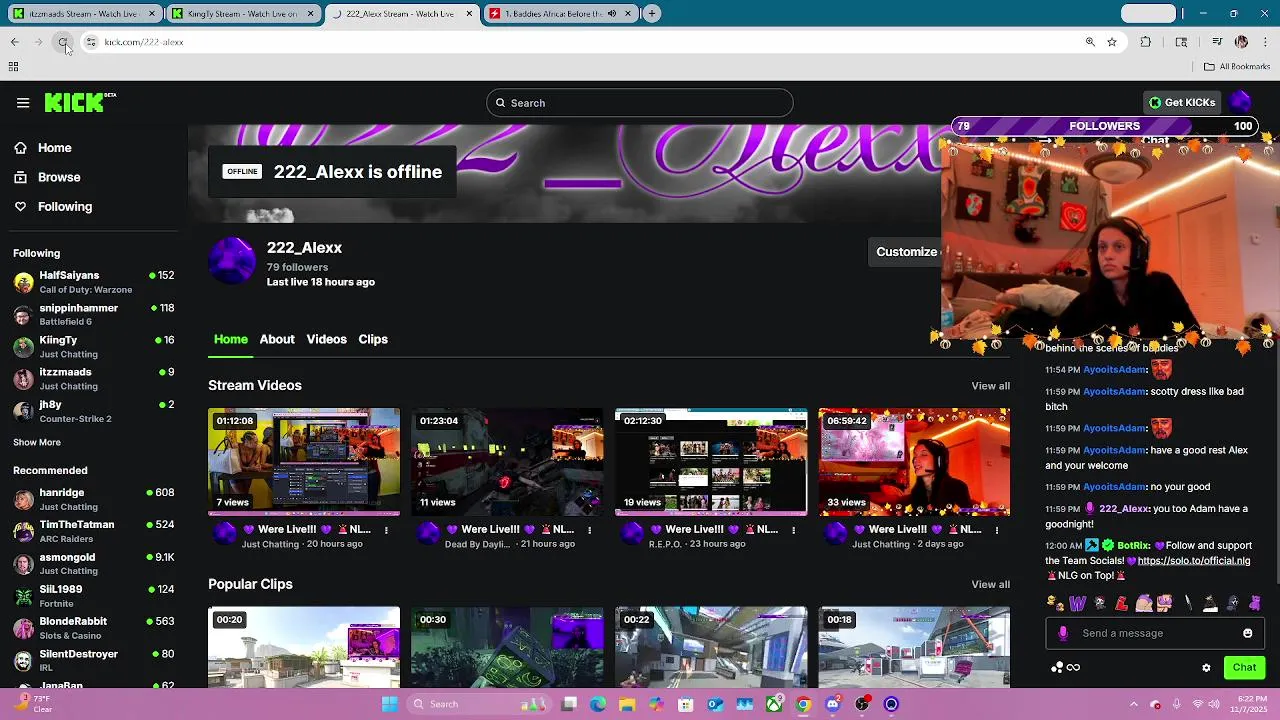Open TimTheTatman recommended channel
The width and height of the screenshot is (1280, 720).
click(x=93, y=531)
